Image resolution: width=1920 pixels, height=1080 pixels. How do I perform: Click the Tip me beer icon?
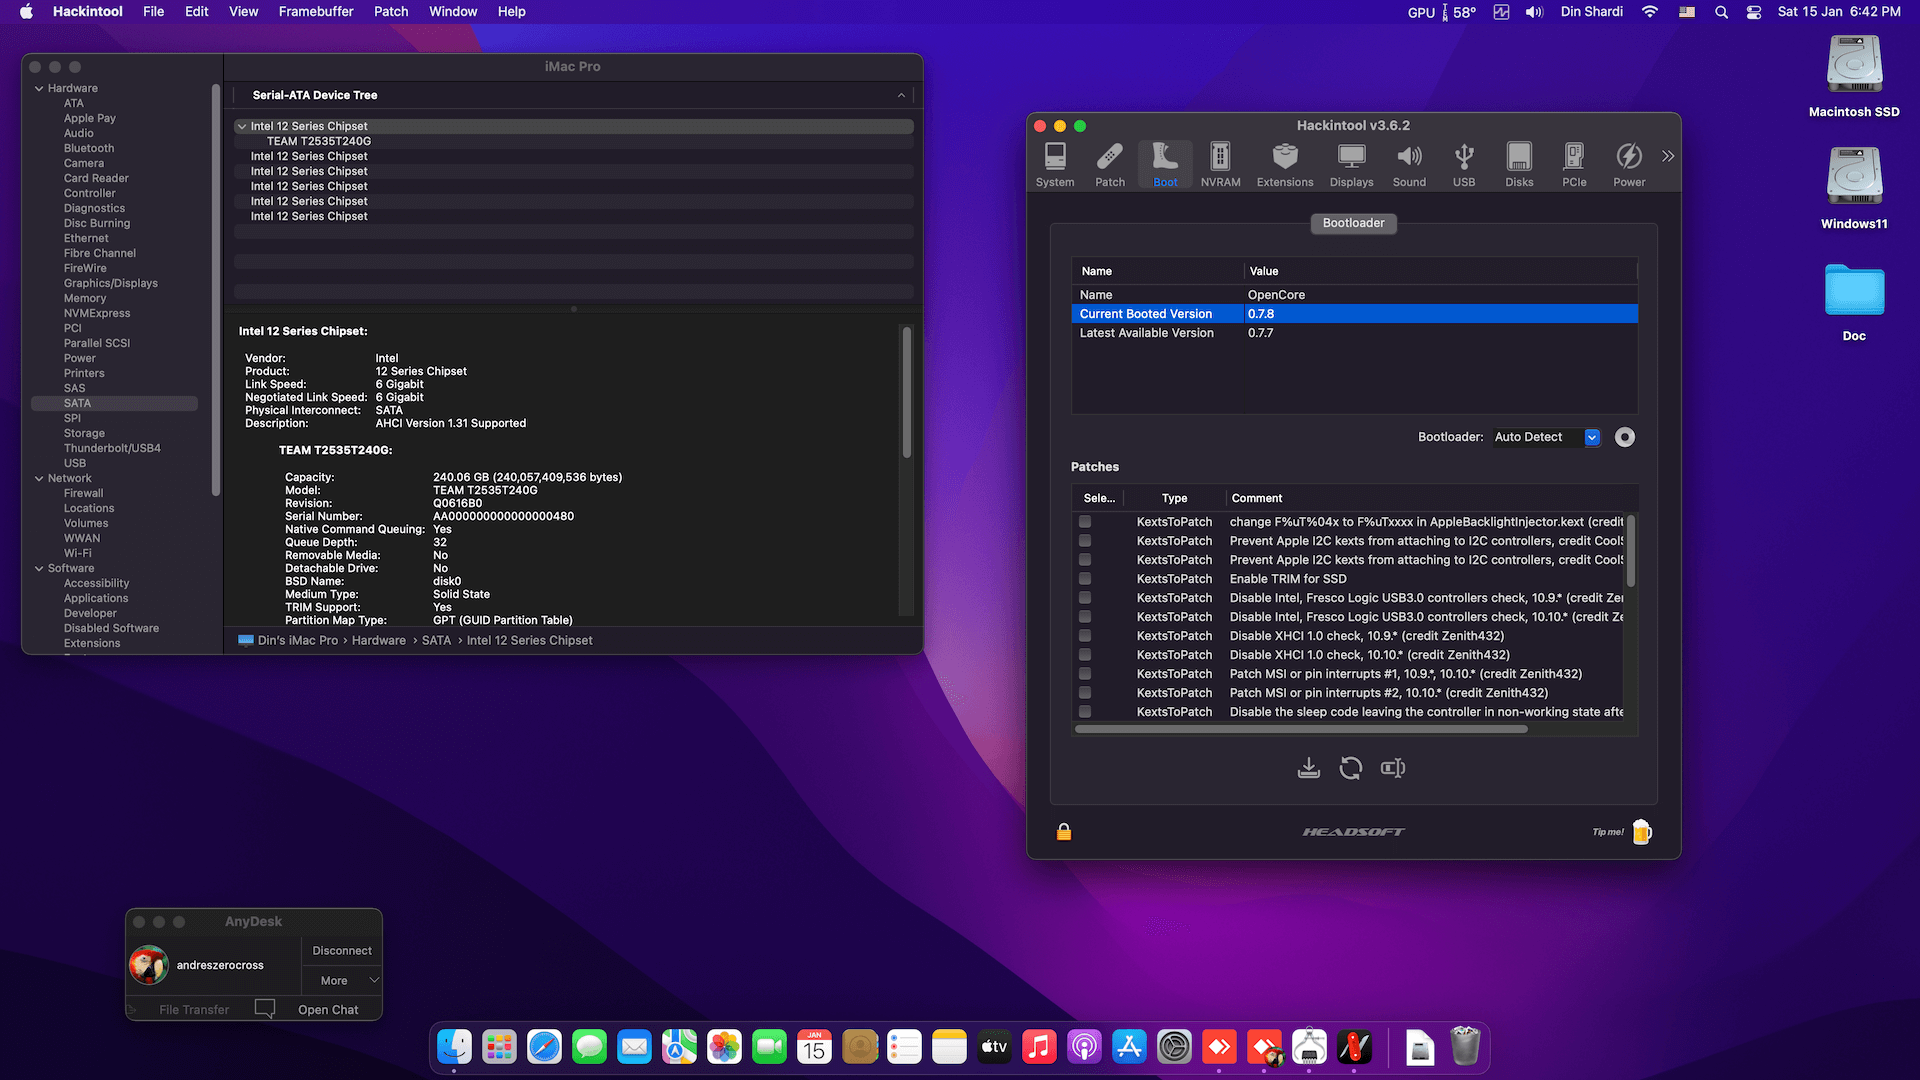[x=1642, y=832]
